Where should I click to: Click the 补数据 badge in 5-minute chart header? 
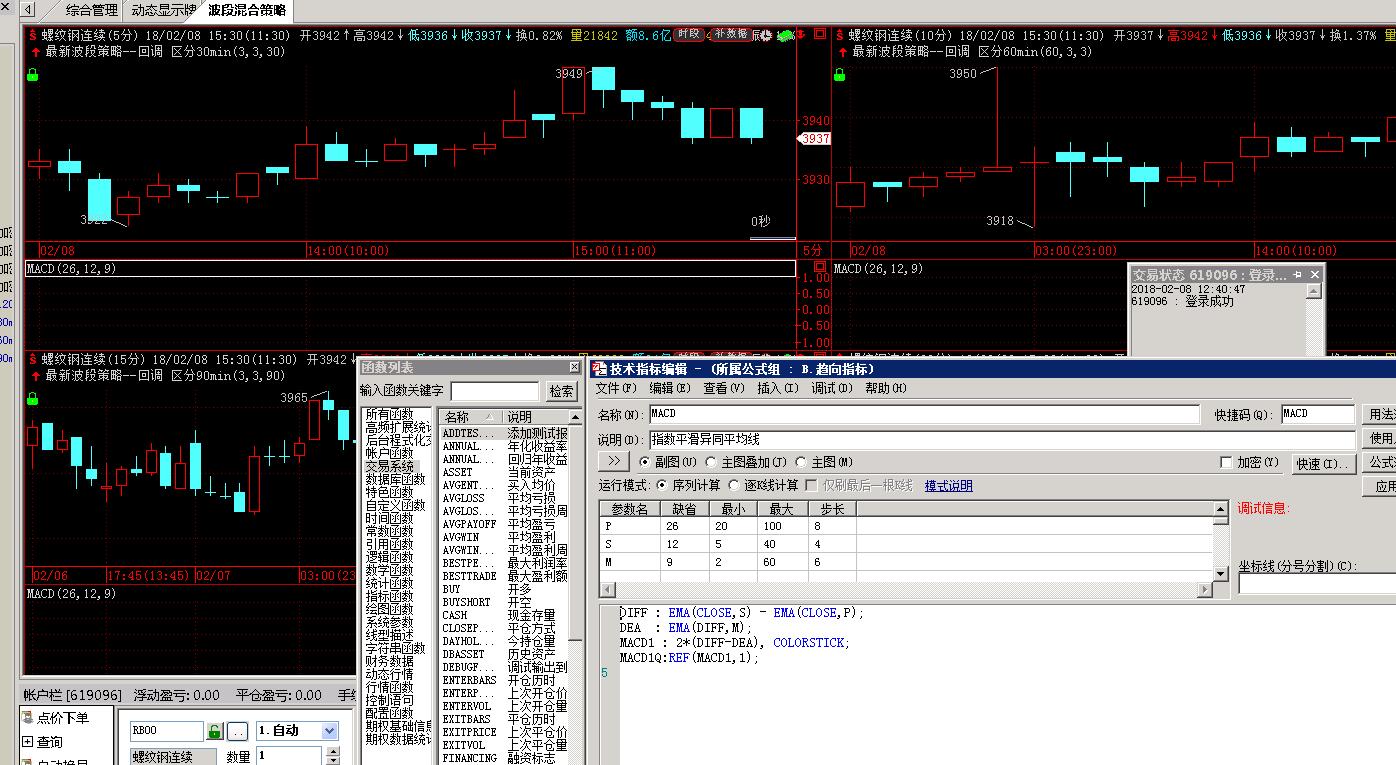coord(731,34)
